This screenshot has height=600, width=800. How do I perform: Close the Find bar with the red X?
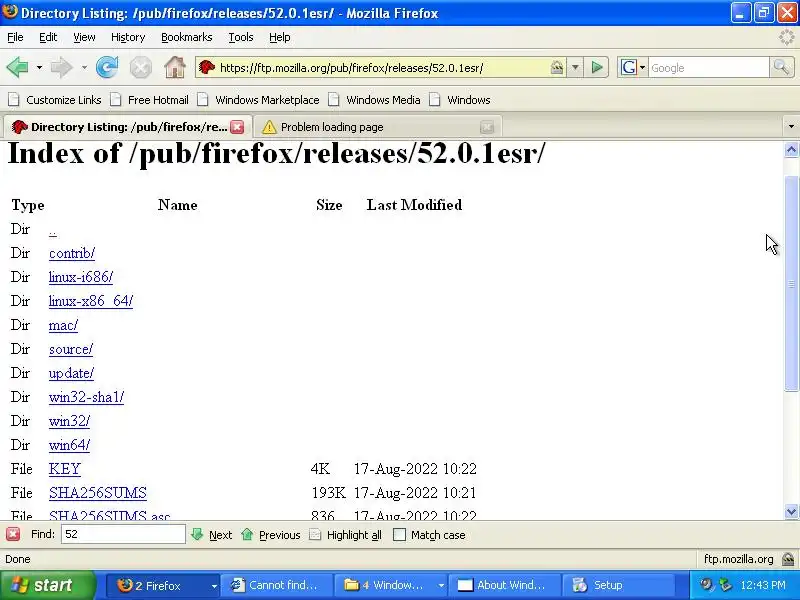[13, 534]
